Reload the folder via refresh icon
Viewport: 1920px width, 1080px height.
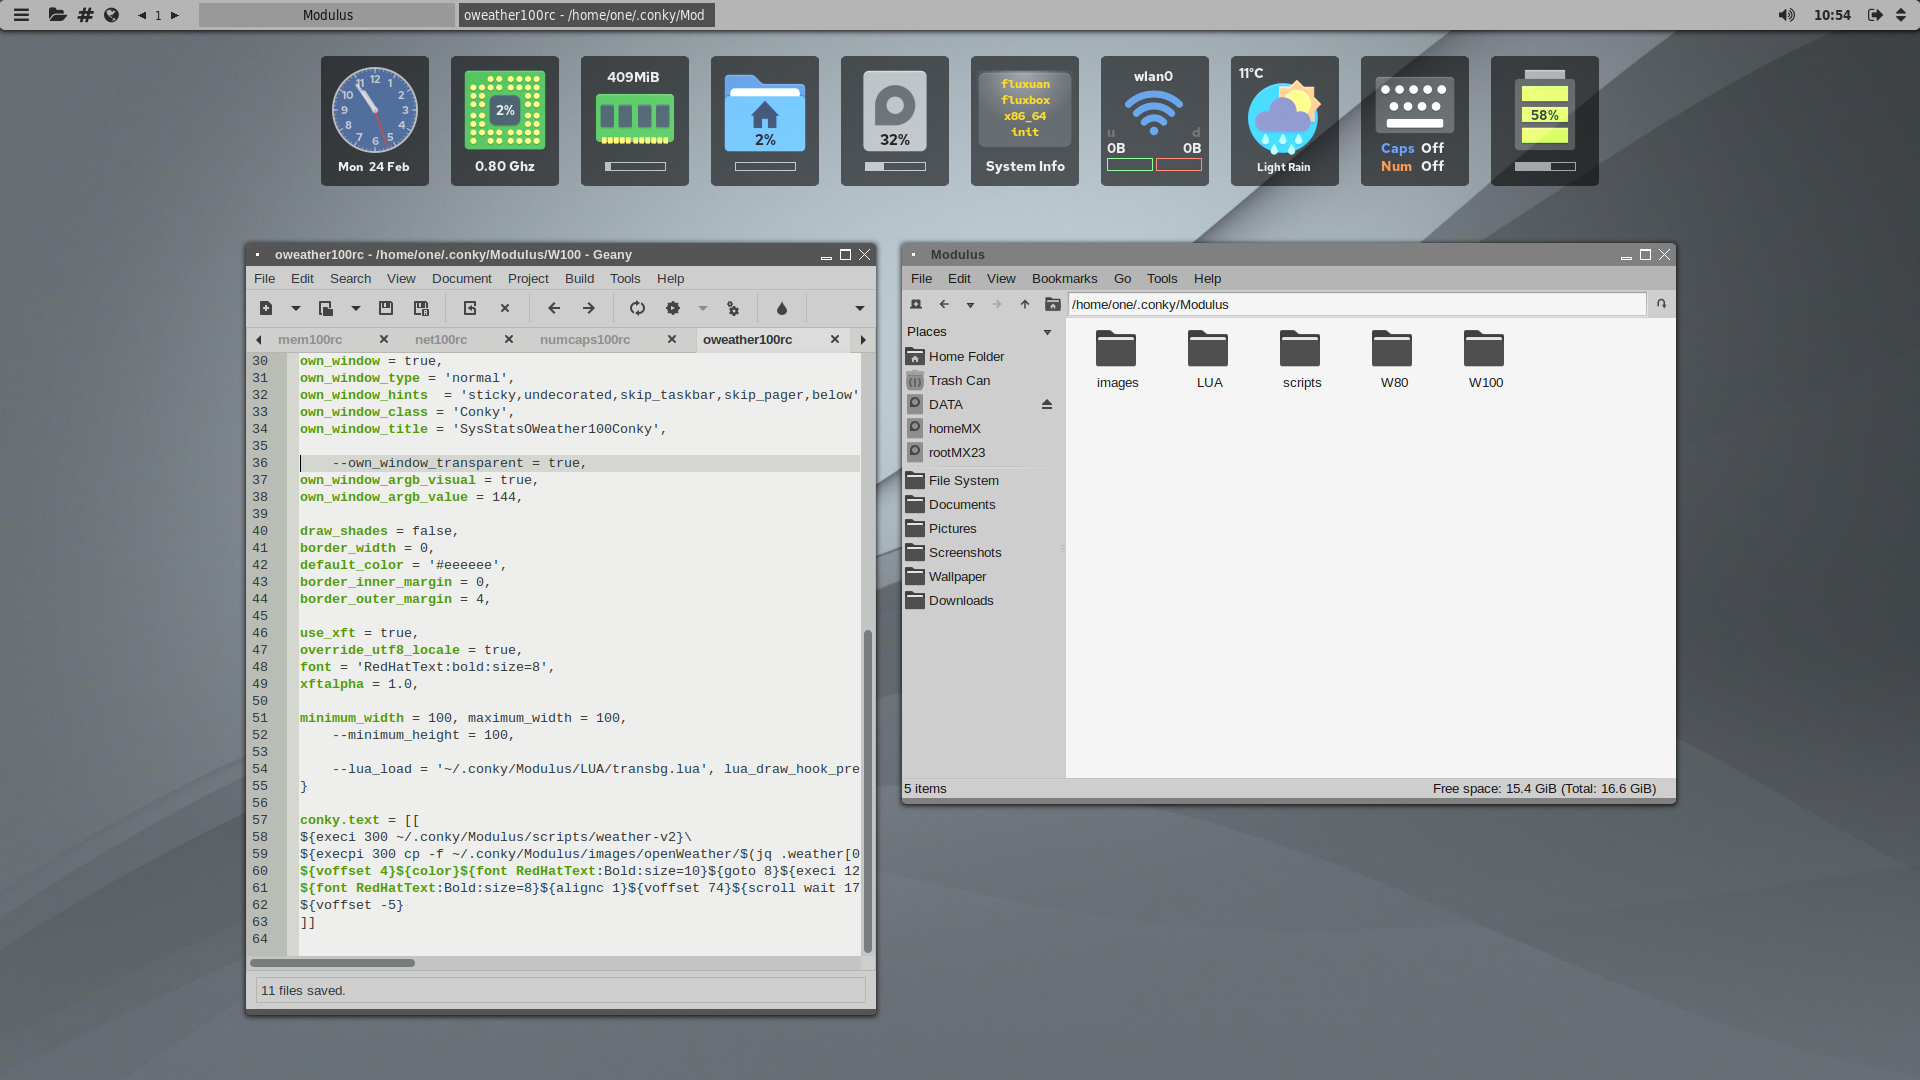point(1661,304)
